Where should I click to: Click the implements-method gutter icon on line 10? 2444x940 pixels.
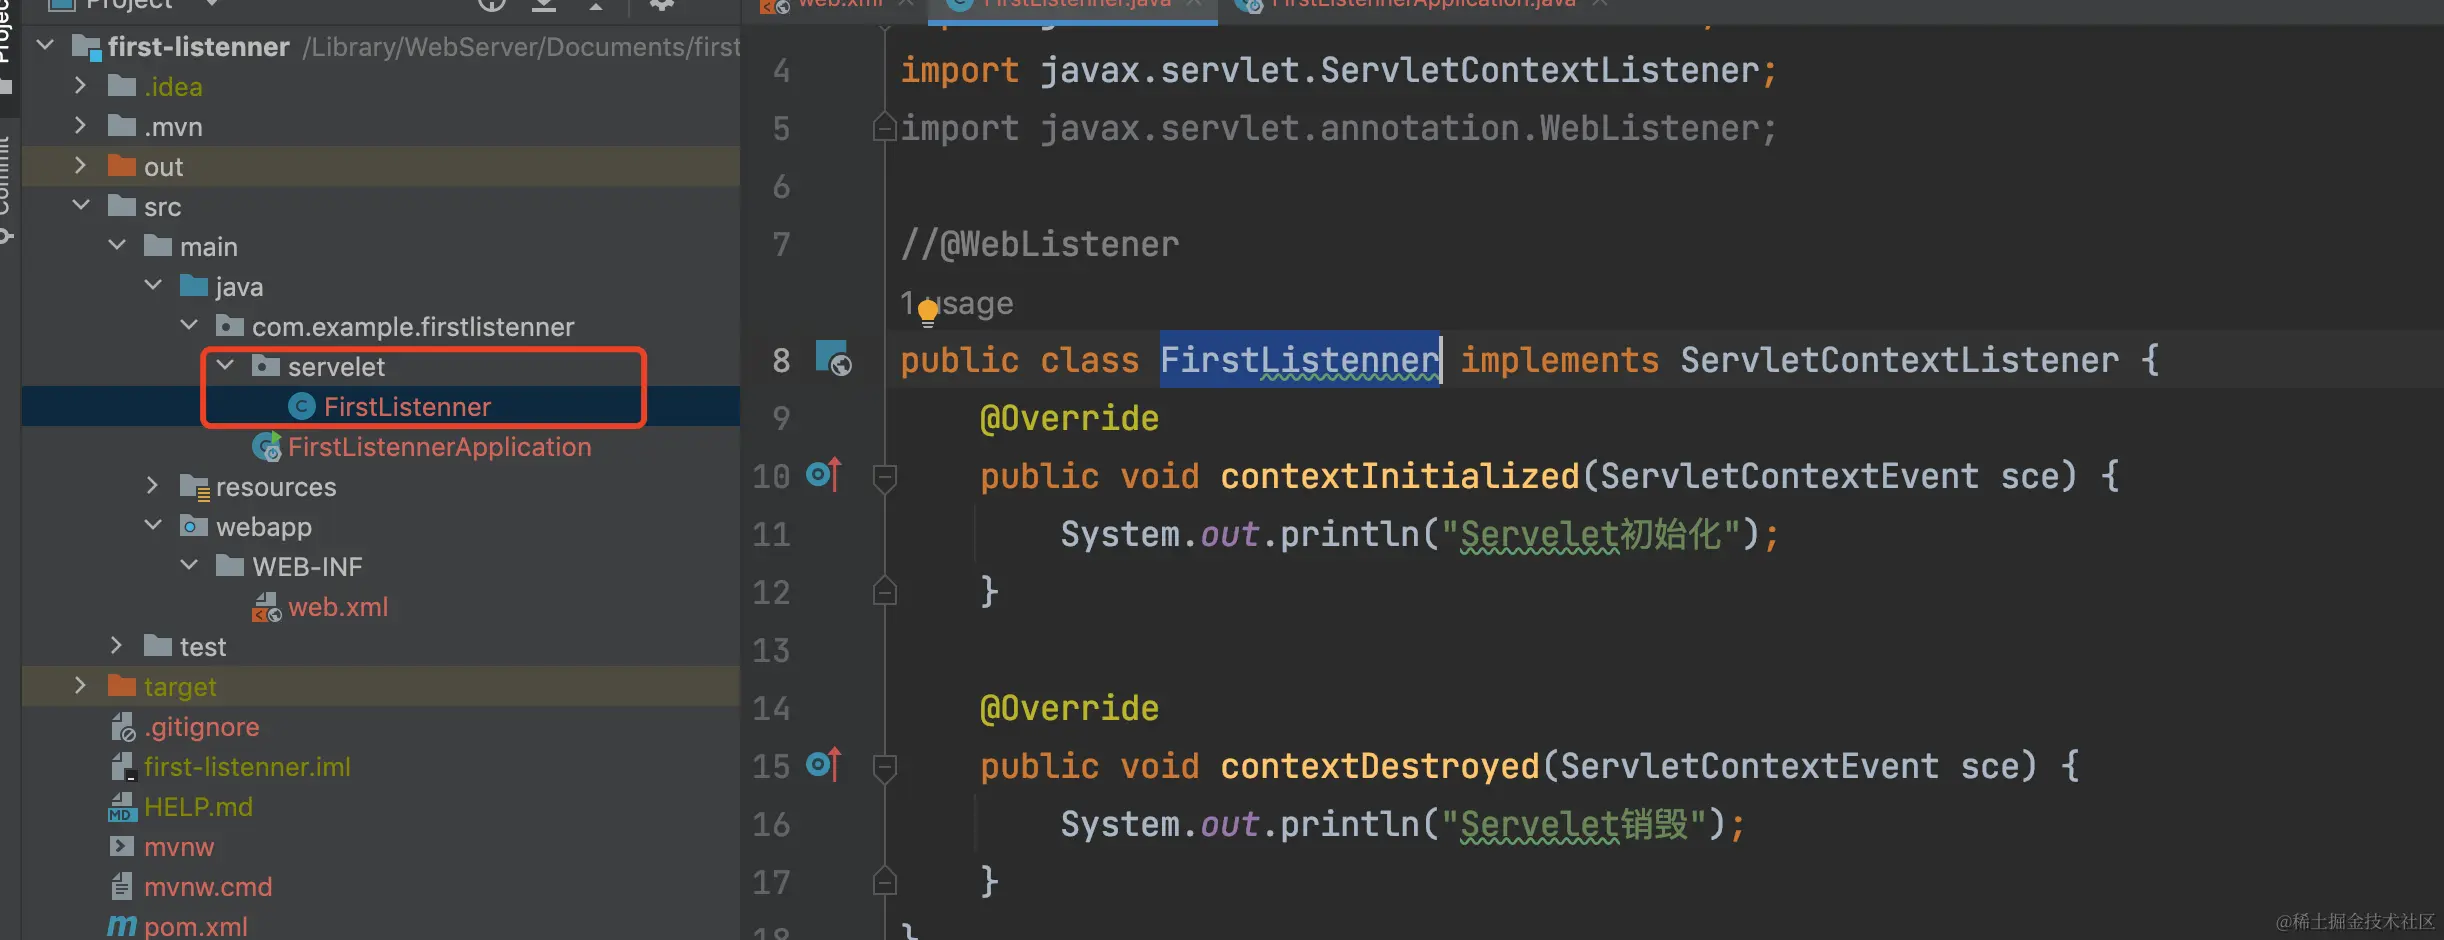[824, 474]
